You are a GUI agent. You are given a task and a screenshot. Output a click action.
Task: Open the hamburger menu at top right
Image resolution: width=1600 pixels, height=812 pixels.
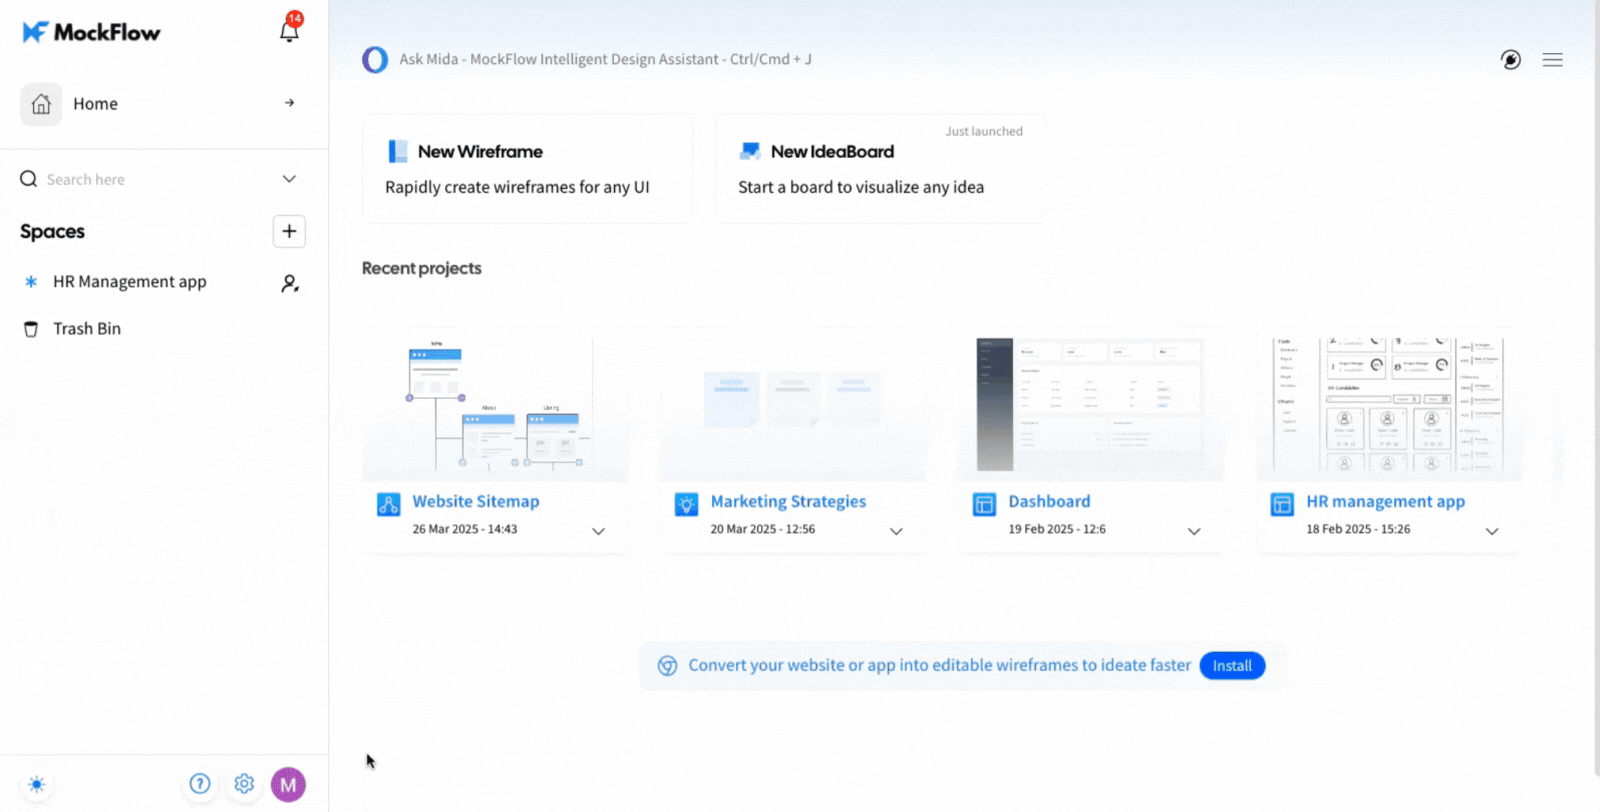point(1552,60)
